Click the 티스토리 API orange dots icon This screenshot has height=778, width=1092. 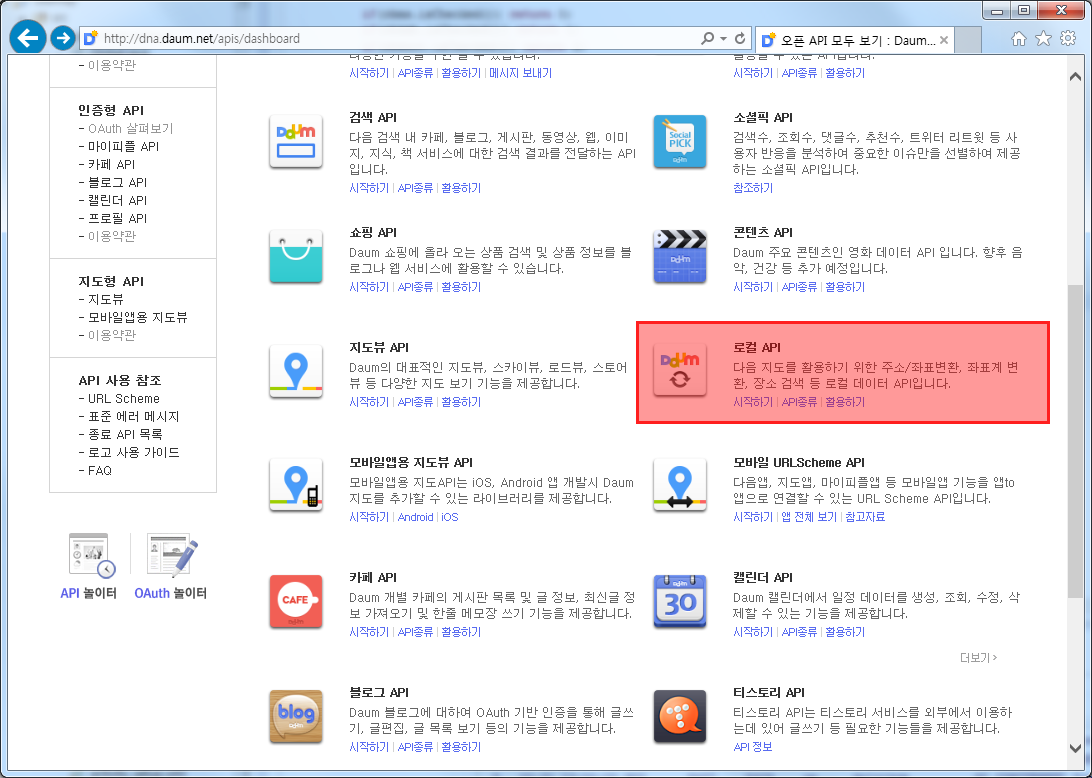coord(680,716)
